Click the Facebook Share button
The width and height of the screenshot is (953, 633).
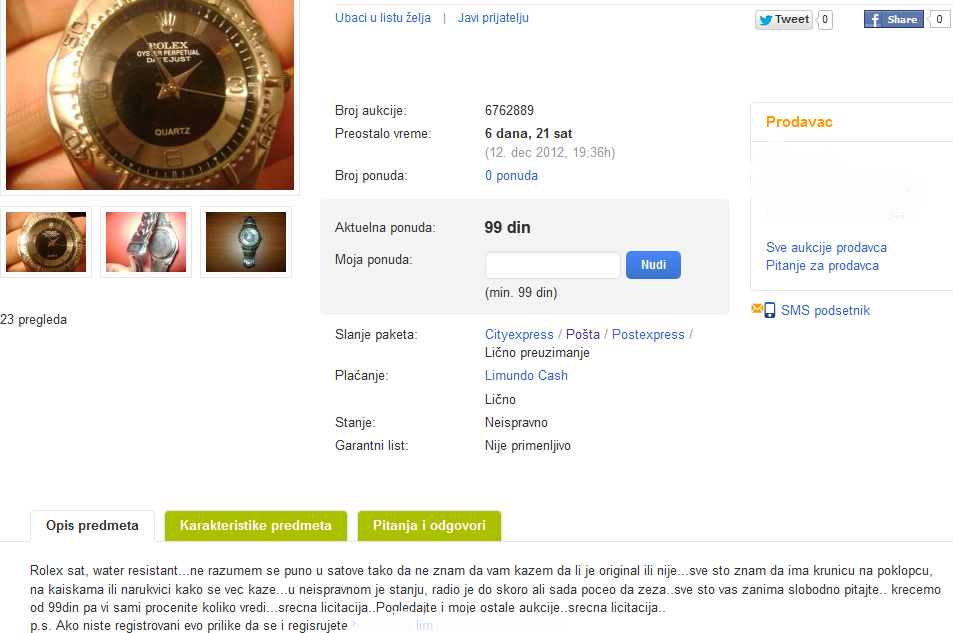tap(893, 19)
